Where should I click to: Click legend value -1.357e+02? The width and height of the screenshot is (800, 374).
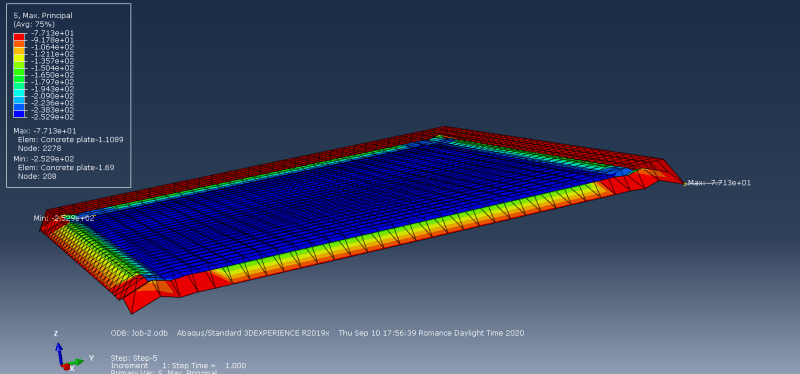click(53, 61)
